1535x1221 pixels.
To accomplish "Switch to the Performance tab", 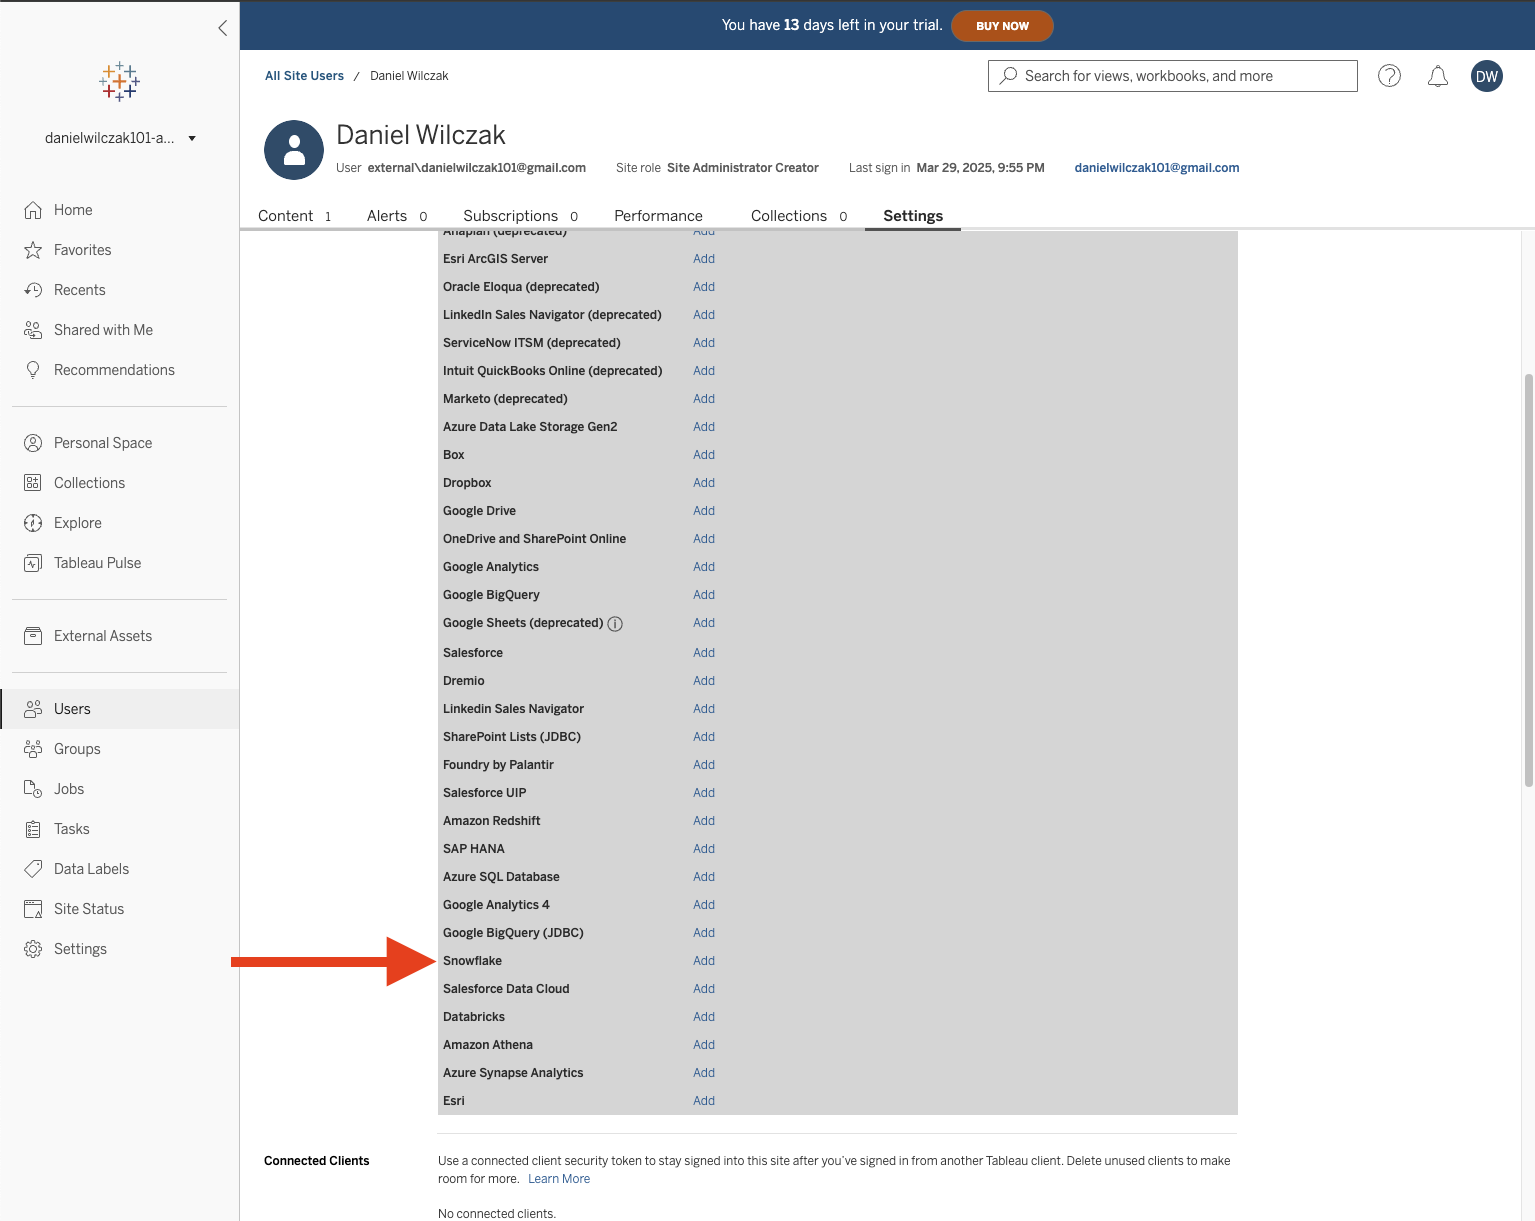I will pyautogui.click(x=658, y=216).
